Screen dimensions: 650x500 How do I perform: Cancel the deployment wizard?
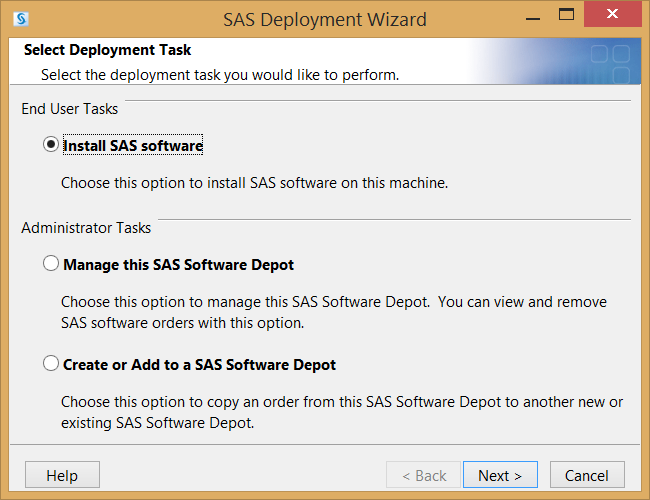pyautogui.click(x=587, y=475)
